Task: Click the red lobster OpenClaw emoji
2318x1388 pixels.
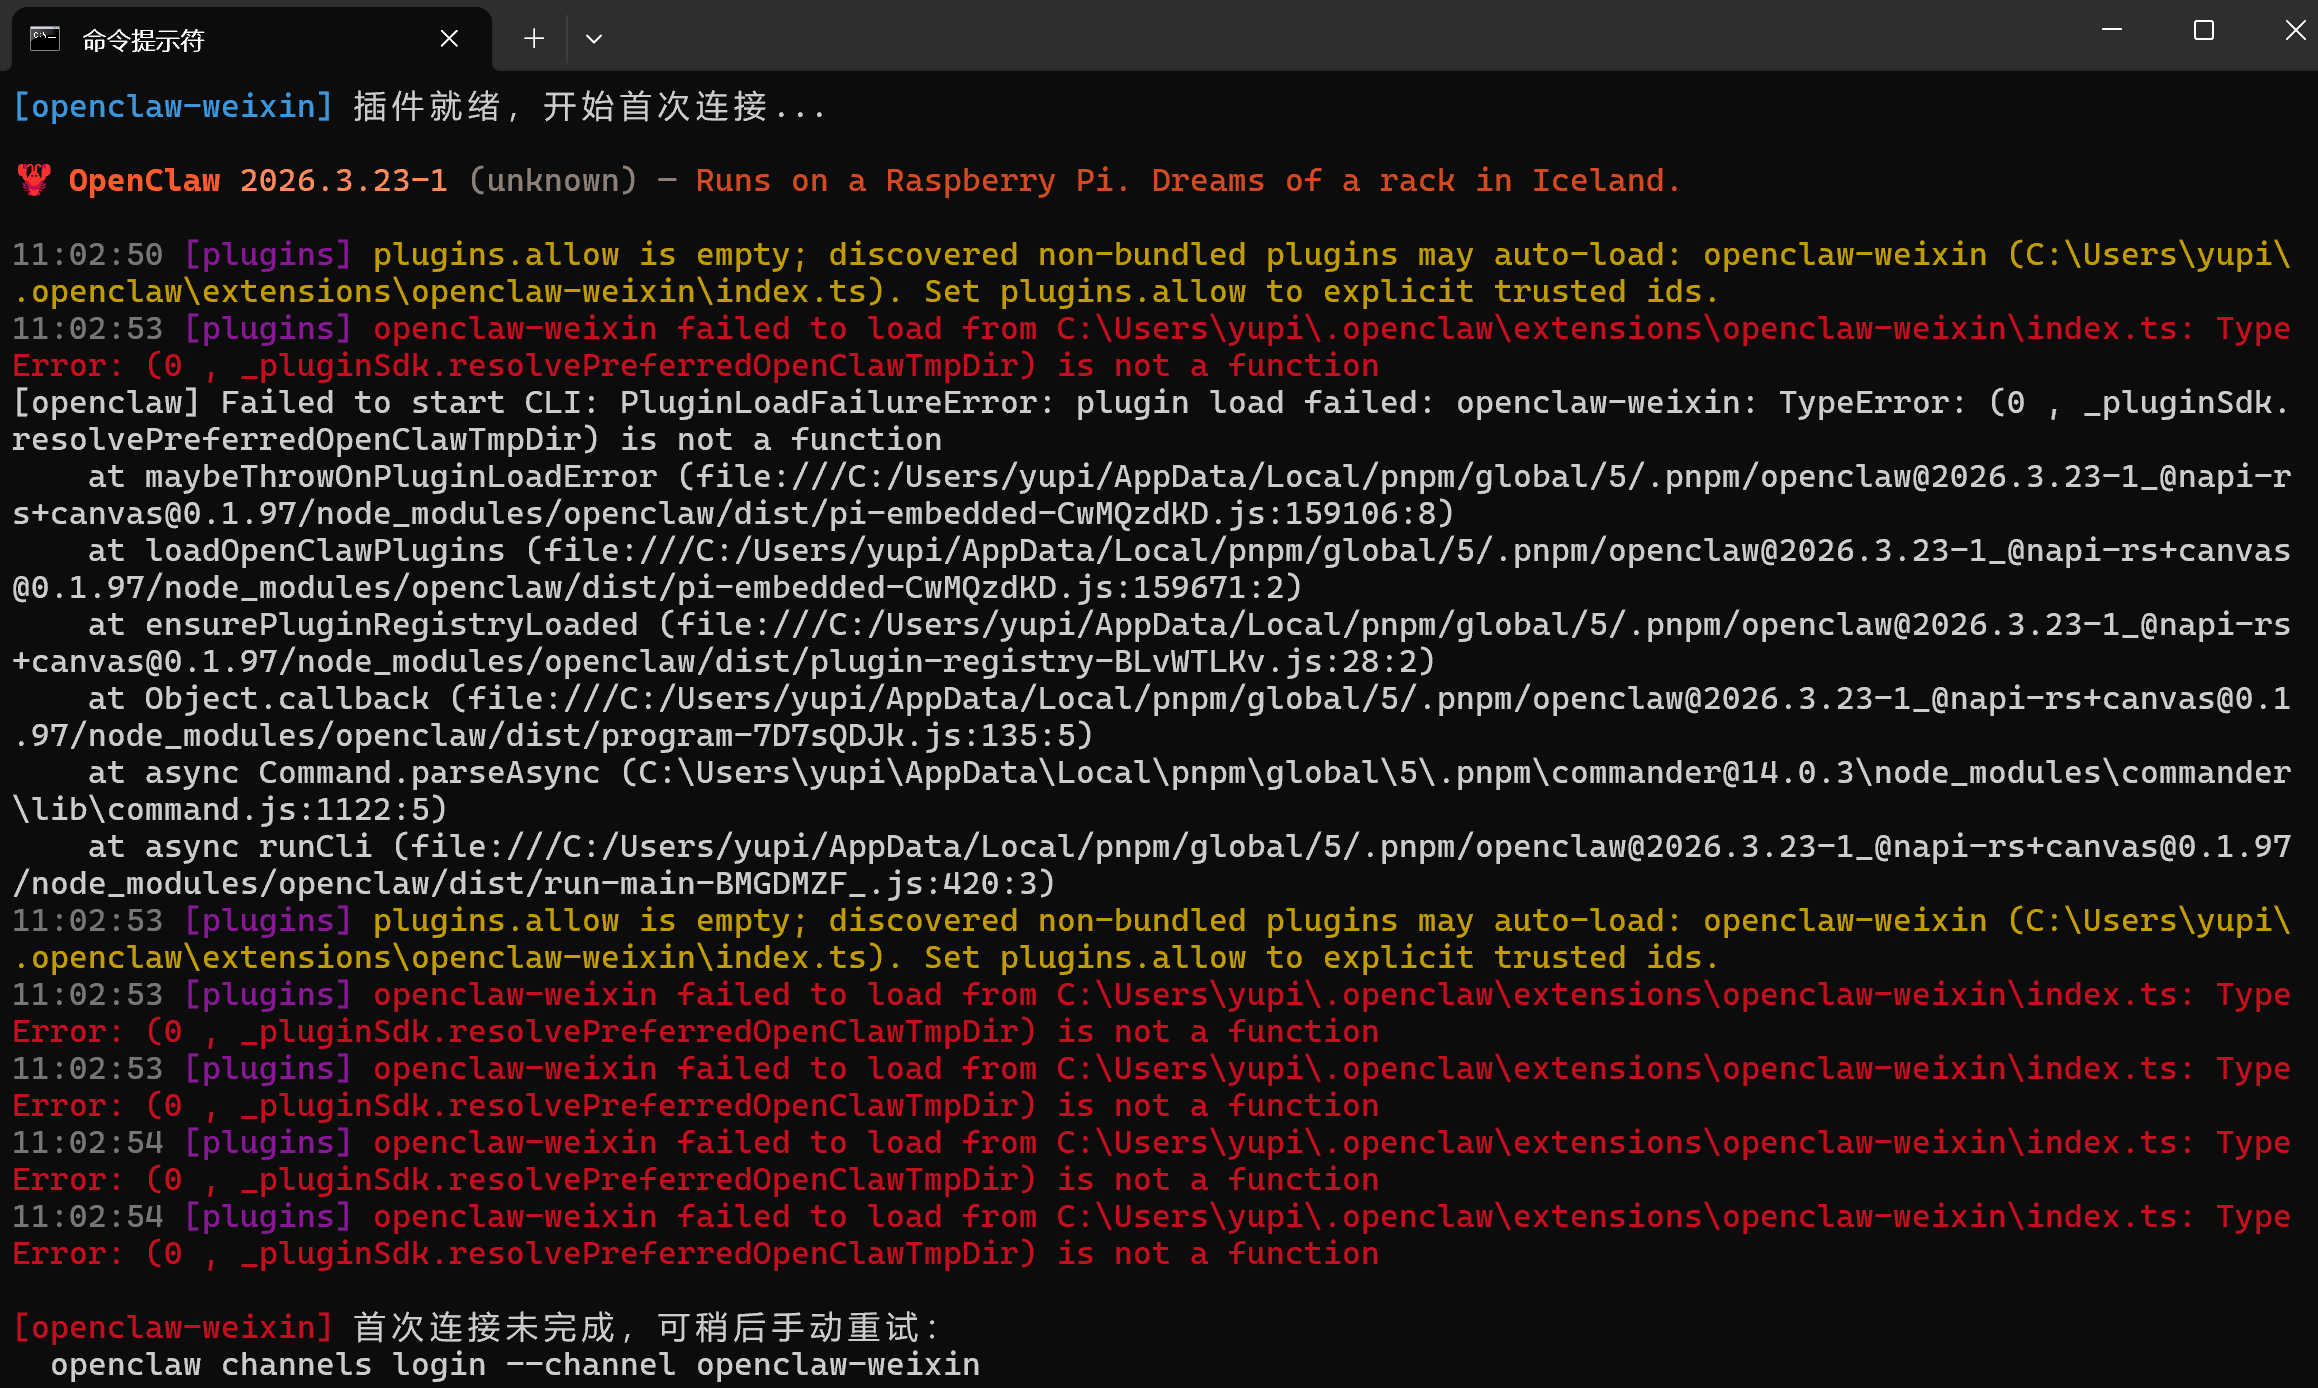Action: coord(34,180)
